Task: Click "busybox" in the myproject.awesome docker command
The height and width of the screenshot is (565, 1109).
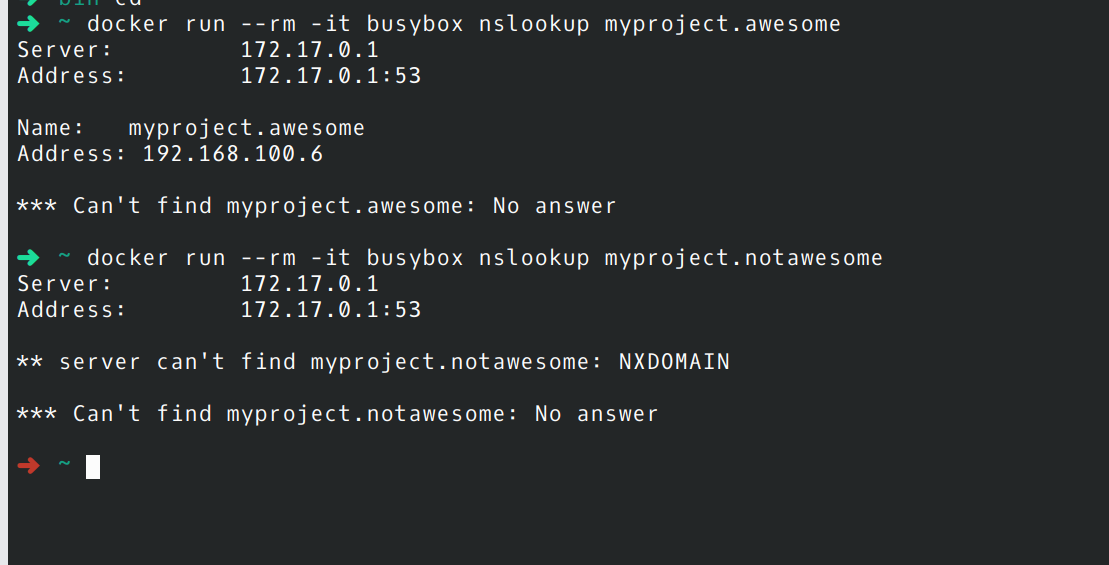Action: point(415,24)
